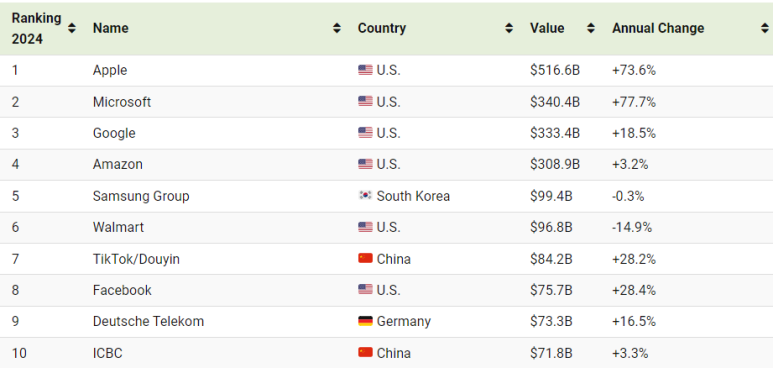This screenshot has width=773, height=368.
Task: Click the Name column header
Action: pyautogui.click(x=110, y=28)
